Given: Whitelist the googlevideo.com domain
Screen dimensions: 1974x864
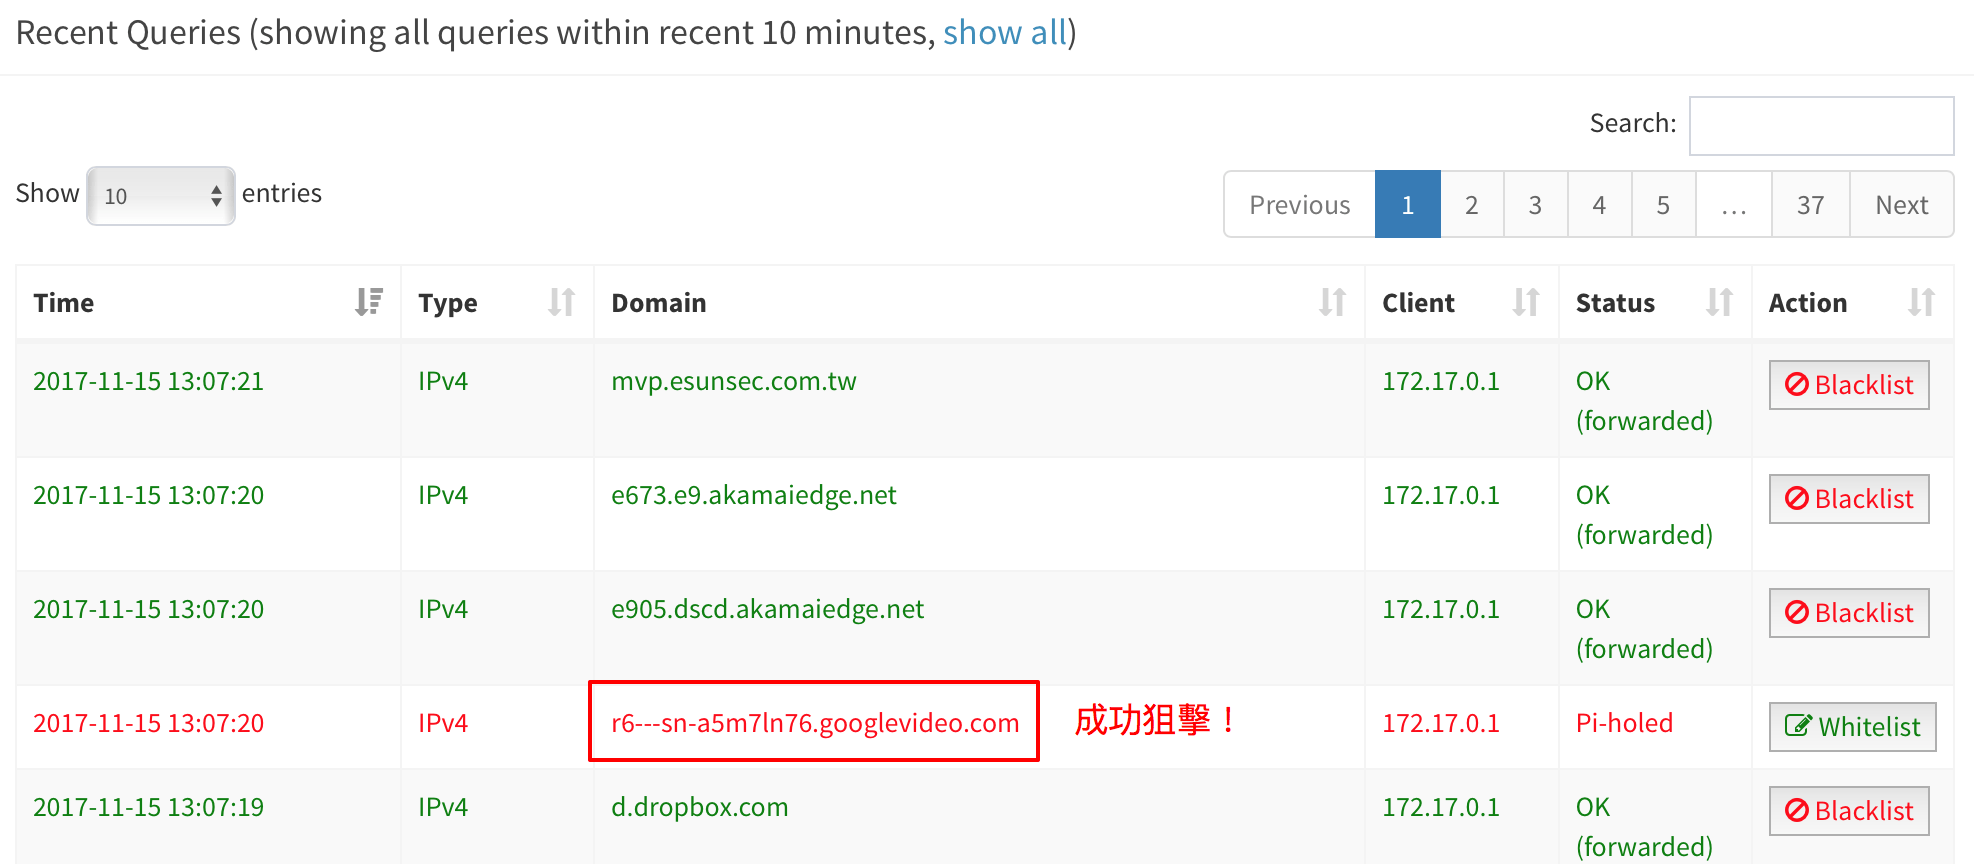Looking at the screenshot, I should click(x=1852, y=727).
